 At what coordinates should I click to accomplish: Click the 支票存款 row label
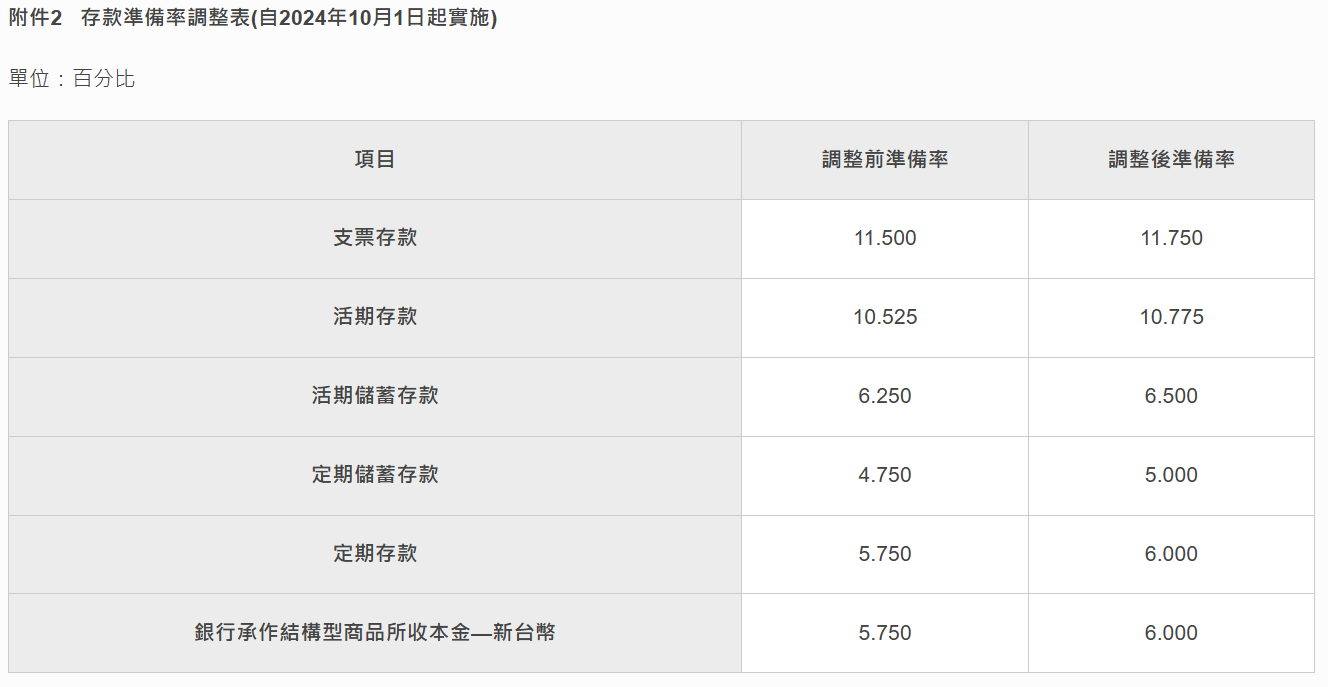[375, 238]
